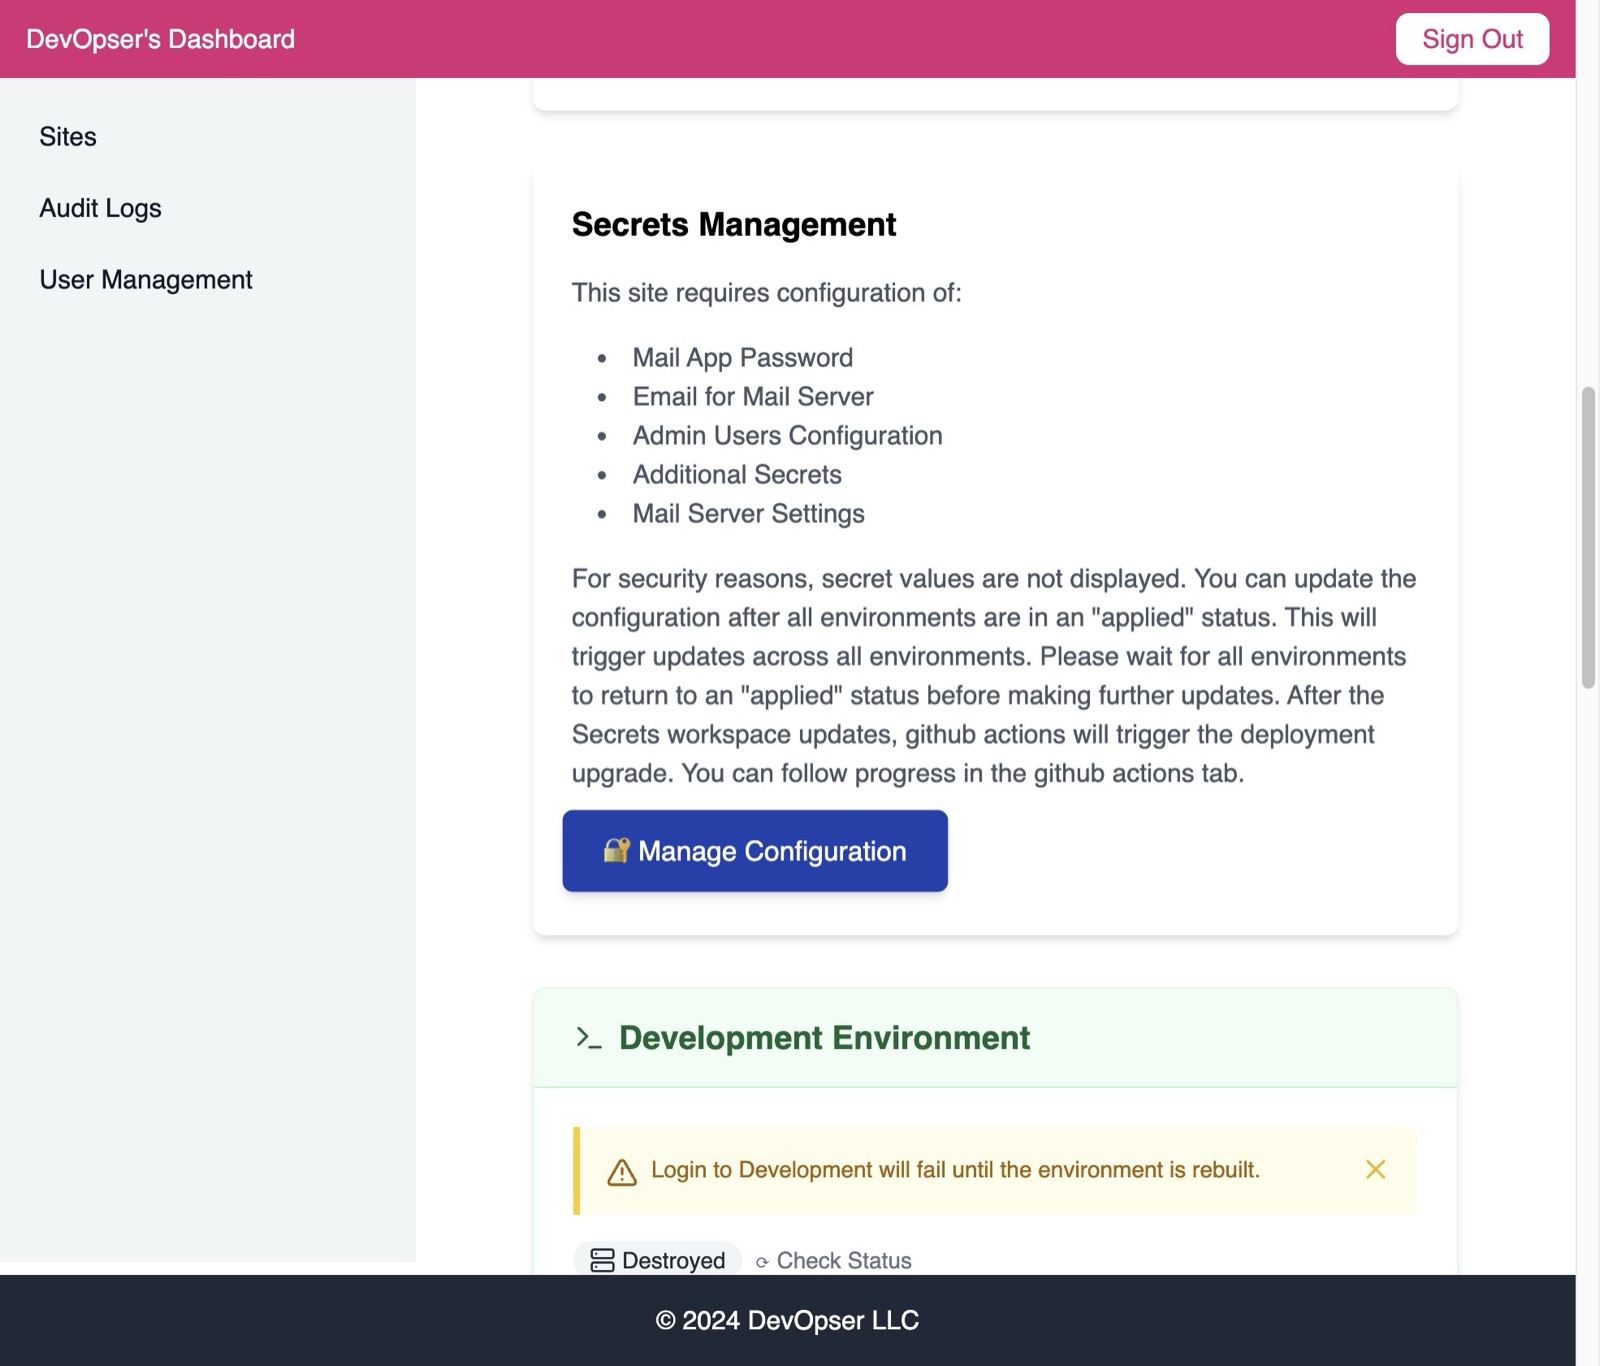Click 'This site requires configuration of:' text
Image resolution: width=1600 pixels, height=1366 pixels.
(x=766, y=293)
